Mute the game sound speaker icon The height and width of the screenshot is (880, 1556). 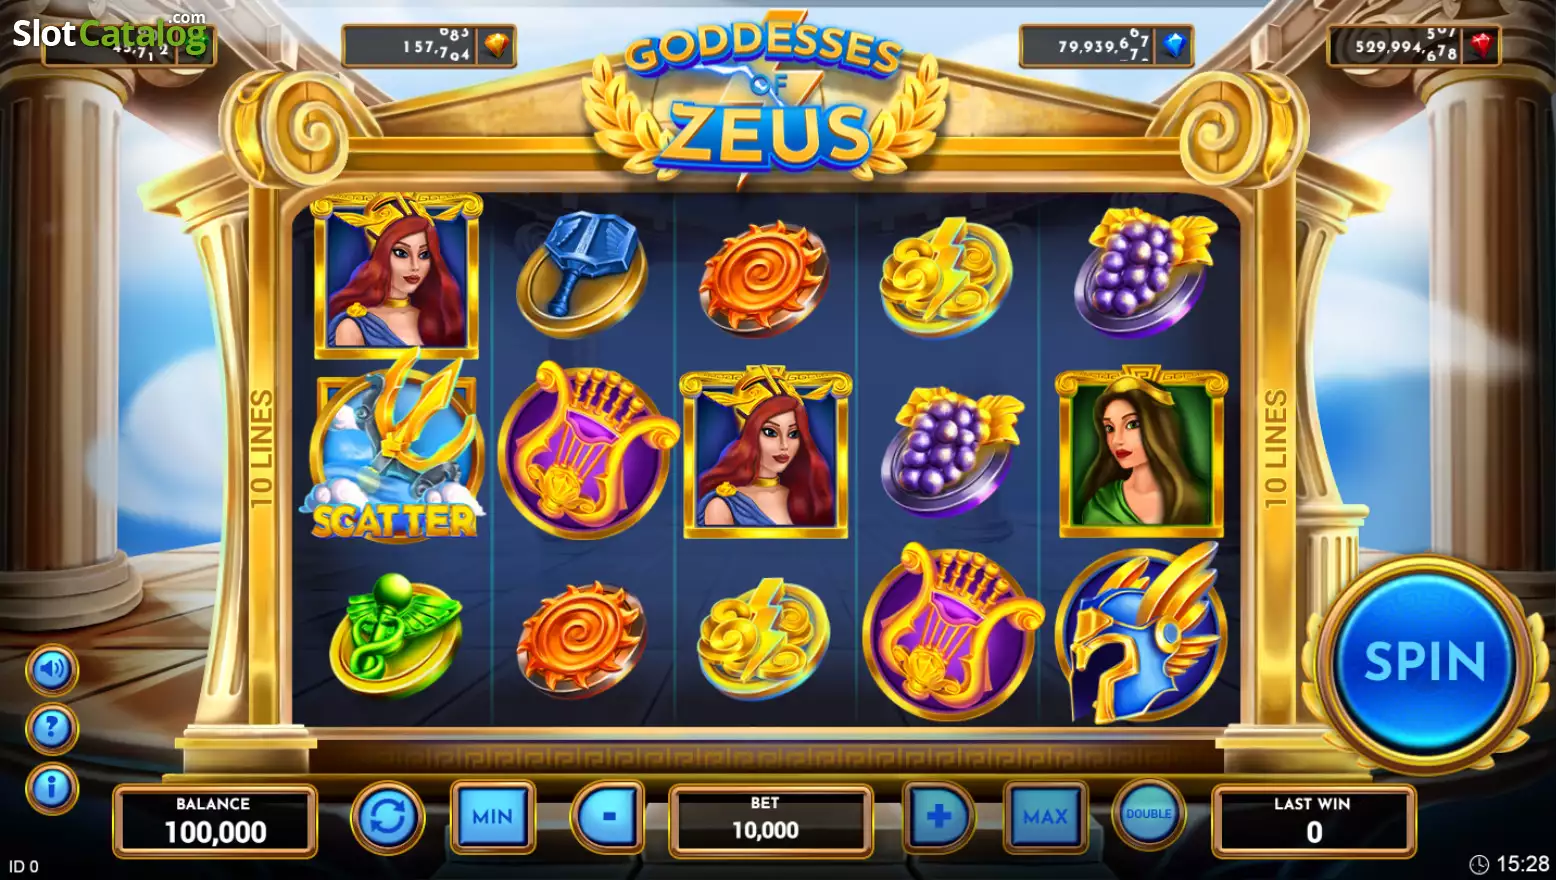(51, 670)
